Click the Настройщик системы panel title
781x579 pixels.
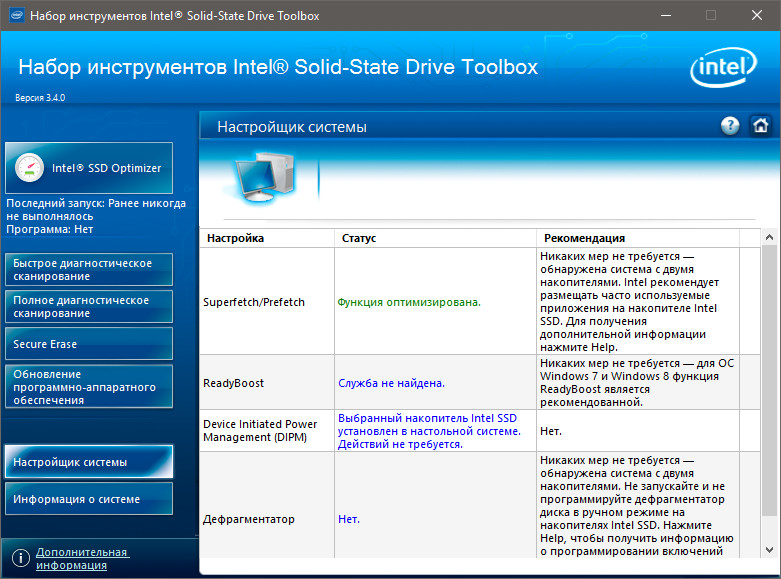(292, 127)
